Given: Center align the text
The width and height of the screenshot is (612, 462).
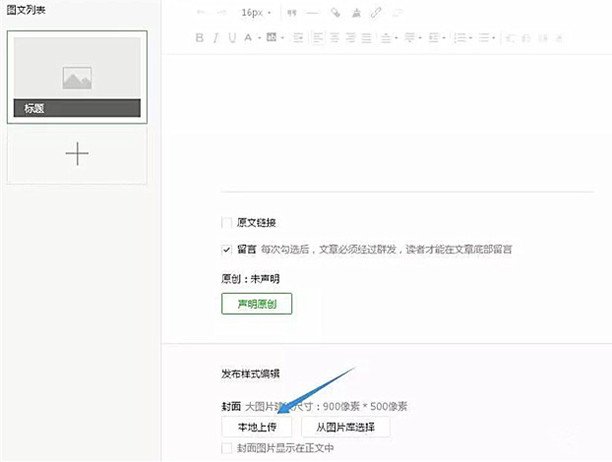Looking at the screenshot, I should 334,38.
